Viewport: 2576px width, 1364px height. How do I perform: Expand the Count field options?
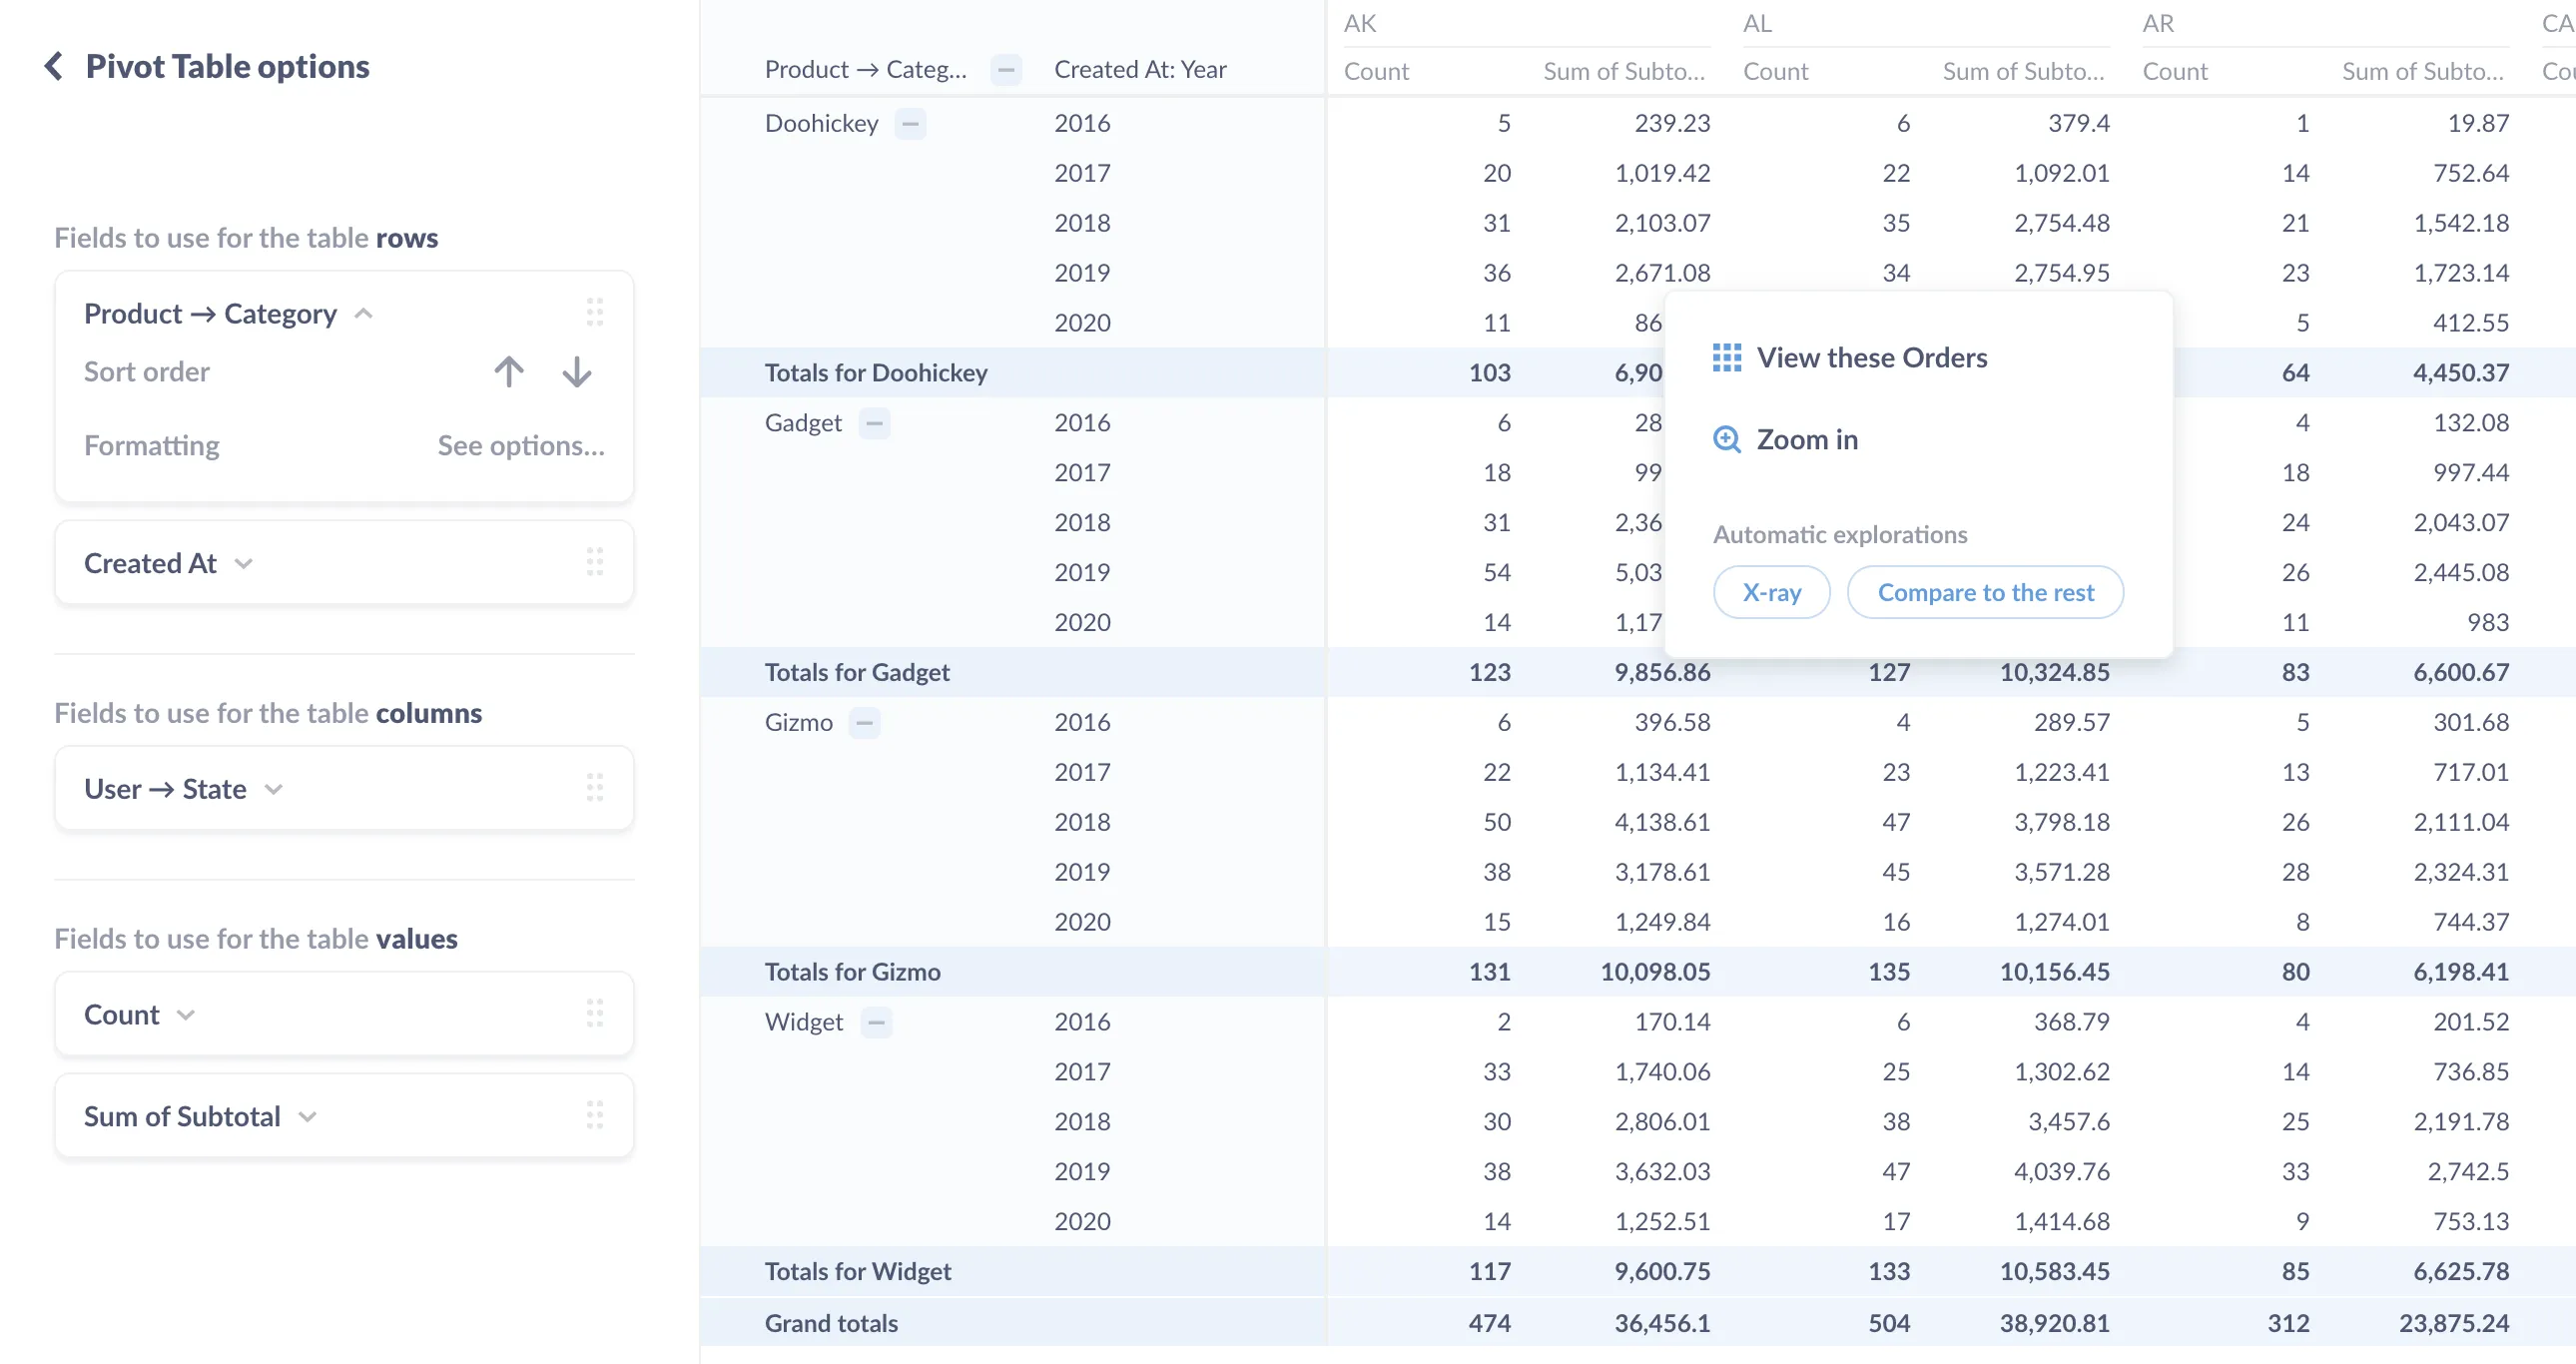[x=186, y=1015]
